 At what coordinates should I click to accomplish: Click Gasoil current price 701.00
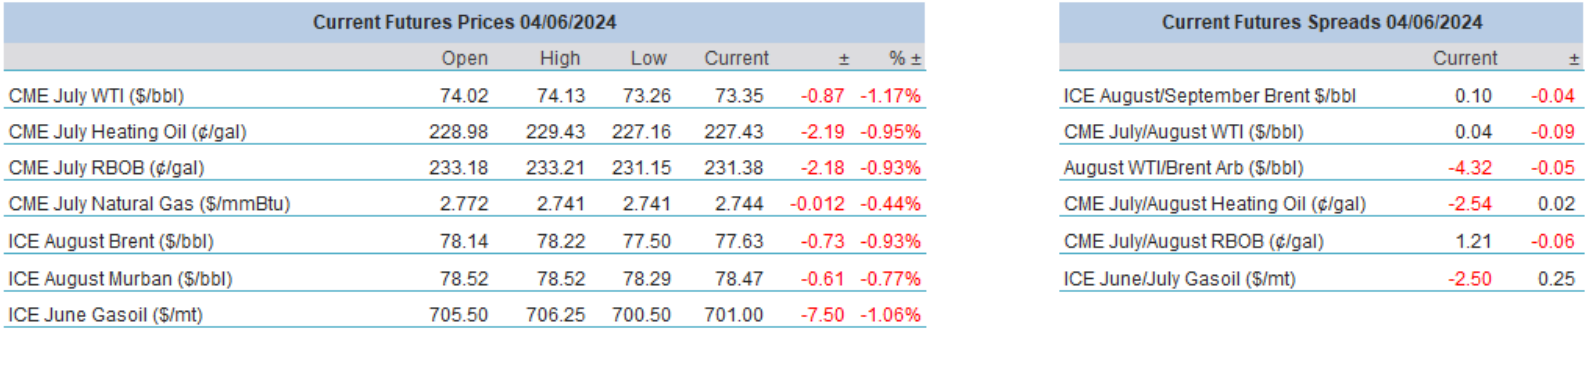click(733, 315)
